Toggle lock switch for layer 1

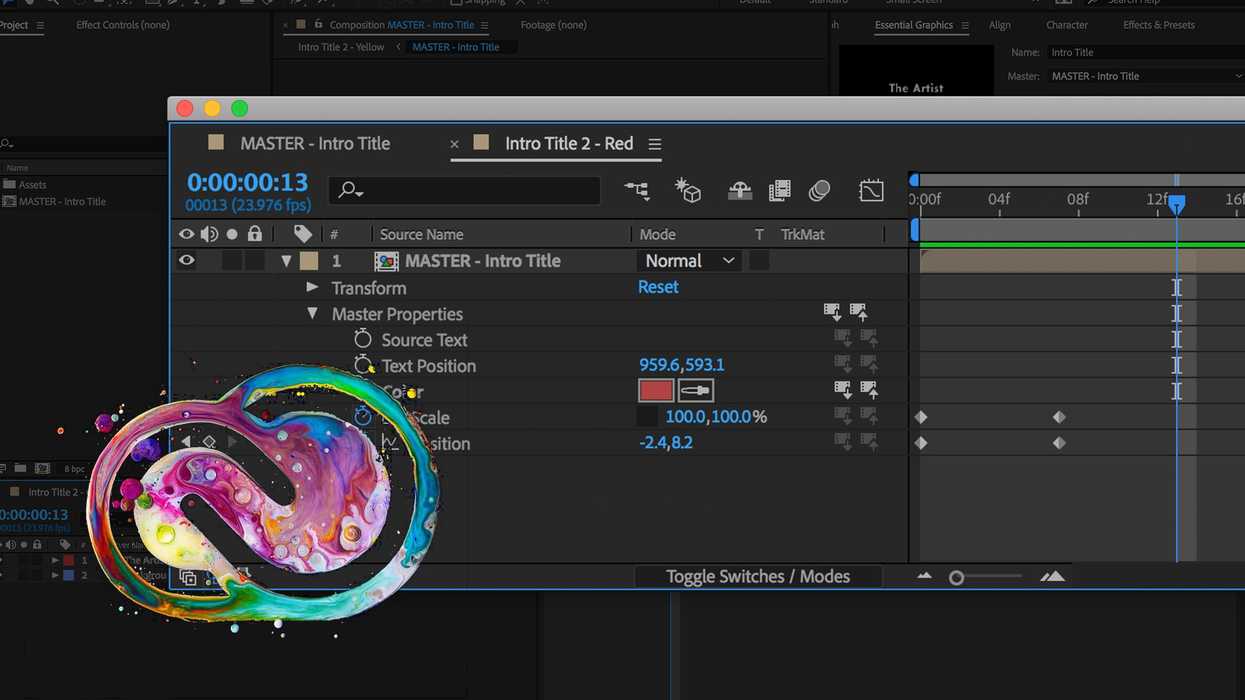[255, 260]
